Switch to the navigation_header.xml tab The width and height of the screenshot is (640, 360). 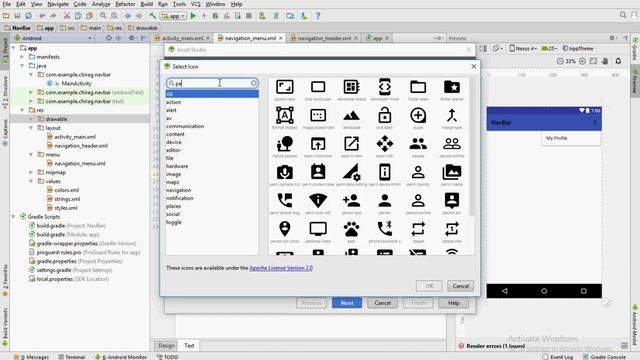pyautogui.click(x=324, y=38)
